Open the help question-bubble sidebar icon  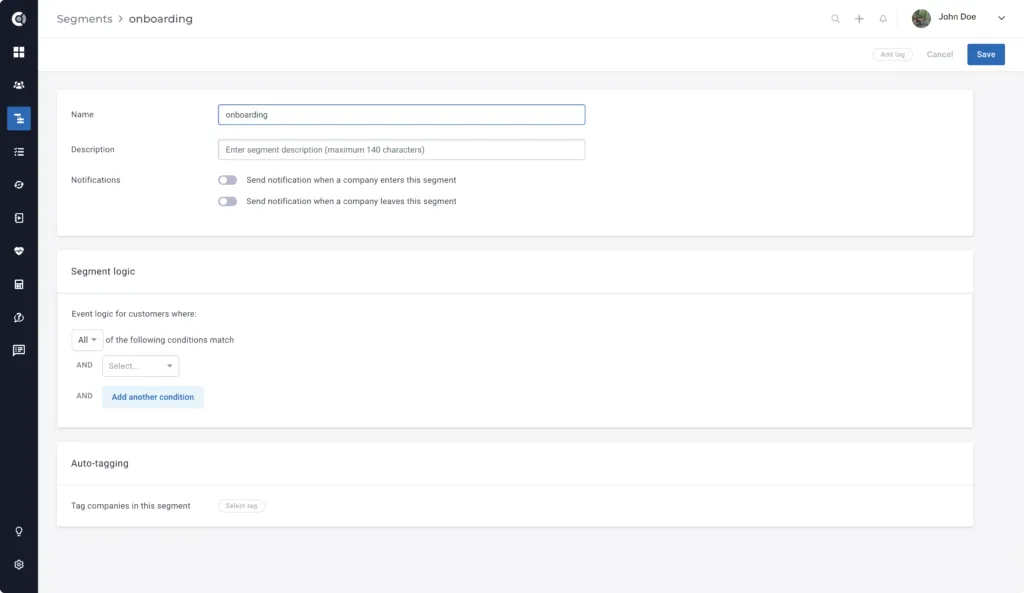click(x=19, y=317)
